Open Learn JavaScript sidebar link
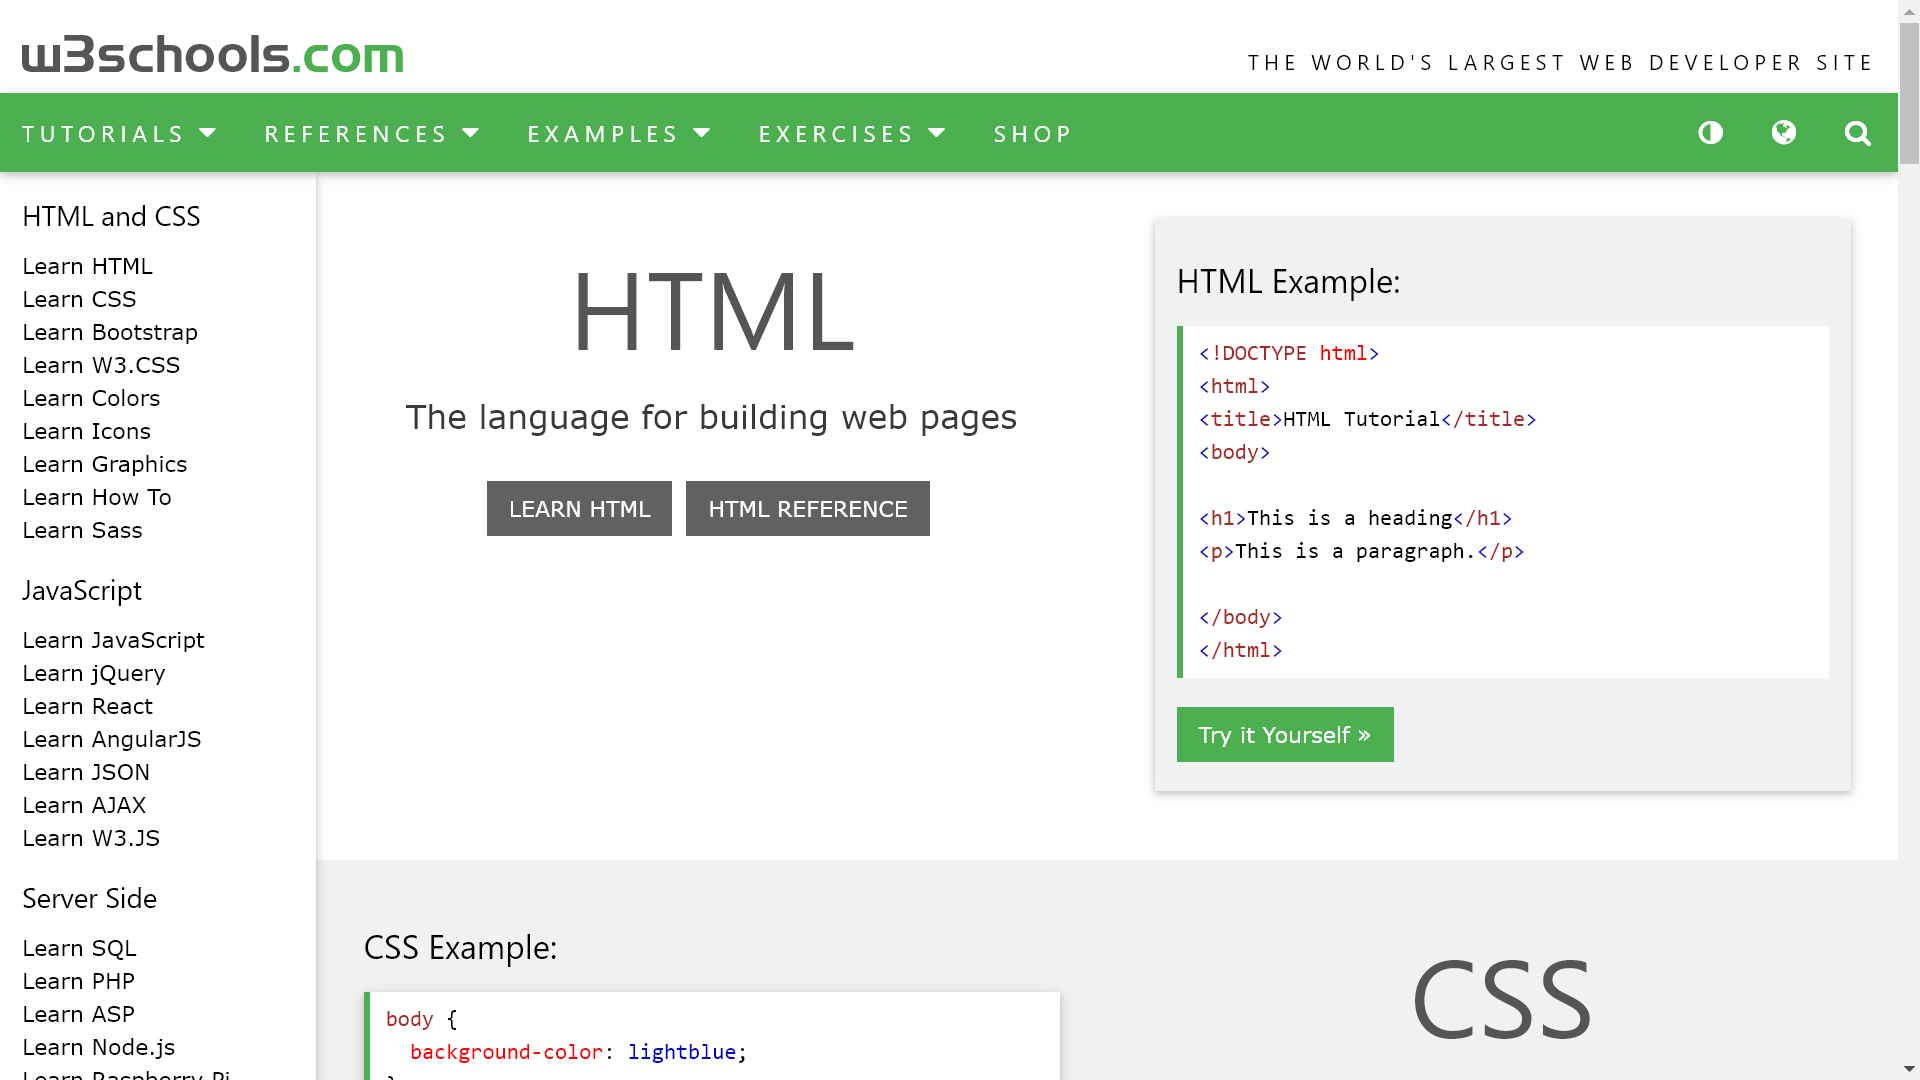 [x=113, y=640]
